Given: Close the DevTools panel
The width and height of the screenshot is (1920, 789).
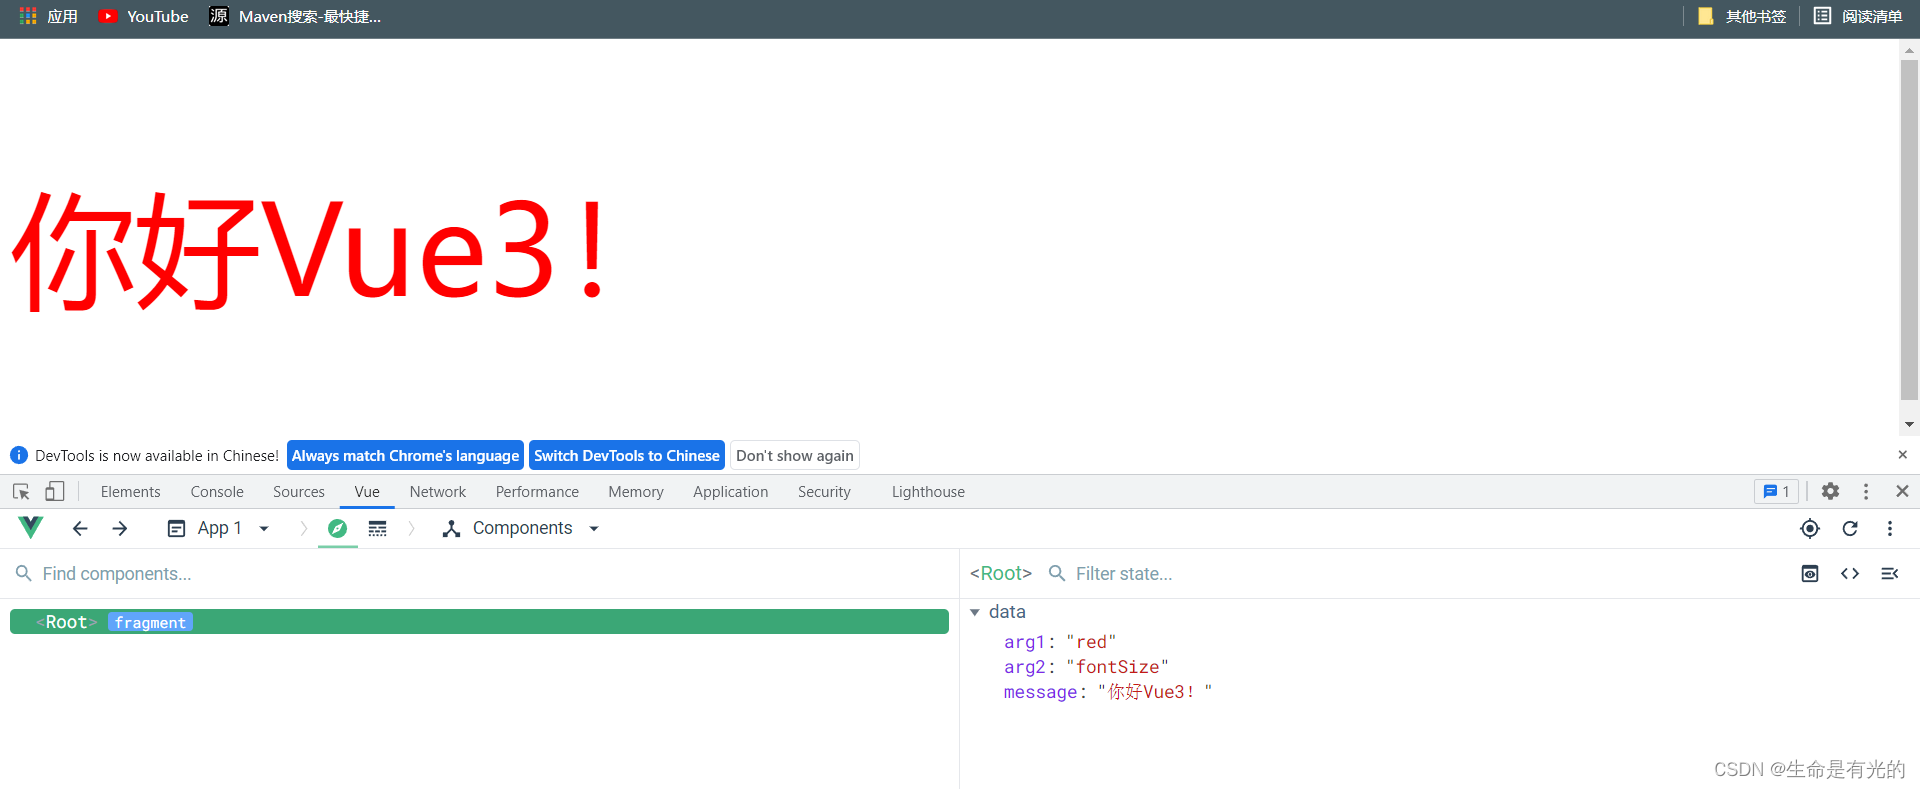Looking at the screenshot, I should pos(1902,491).
